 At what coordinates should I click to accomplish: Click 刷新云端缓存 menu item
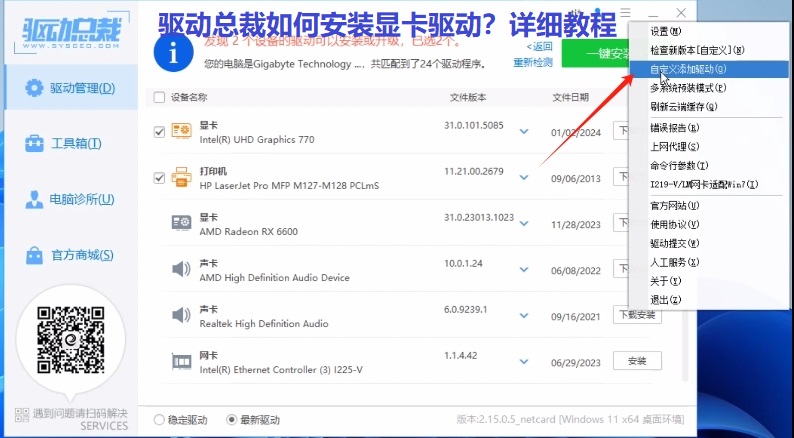pos(708,107)
